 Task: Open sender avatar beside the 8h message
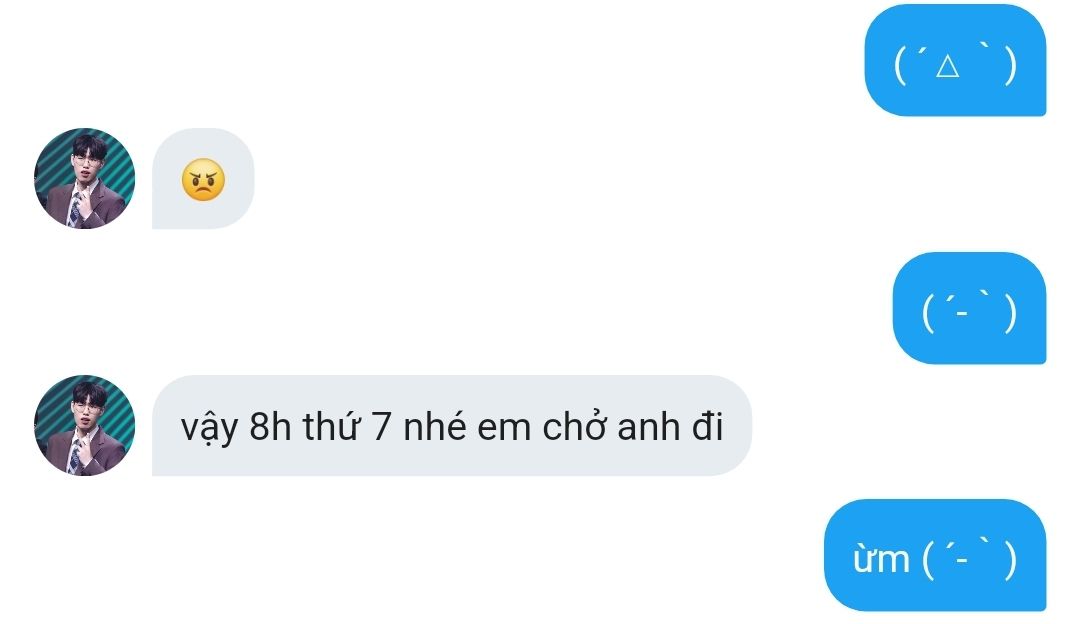85,426
